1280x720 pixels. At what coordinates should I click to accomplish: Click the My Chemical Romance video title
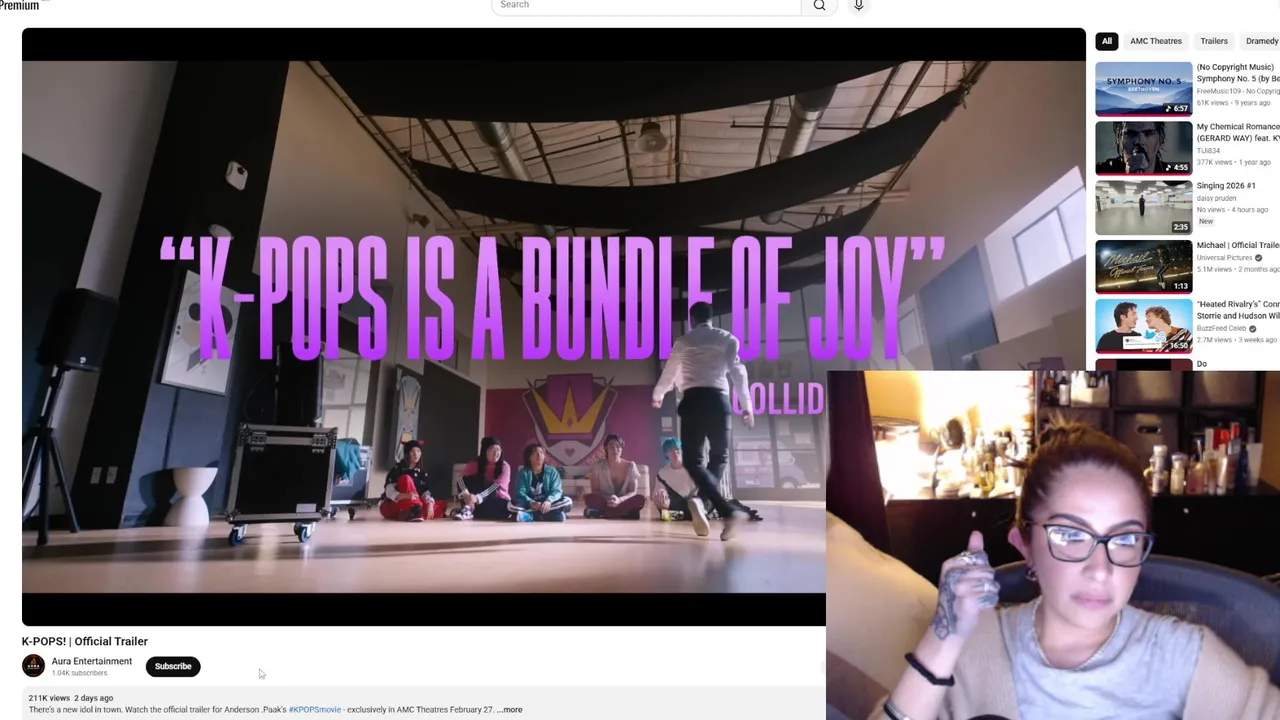tap(1238, 132)
